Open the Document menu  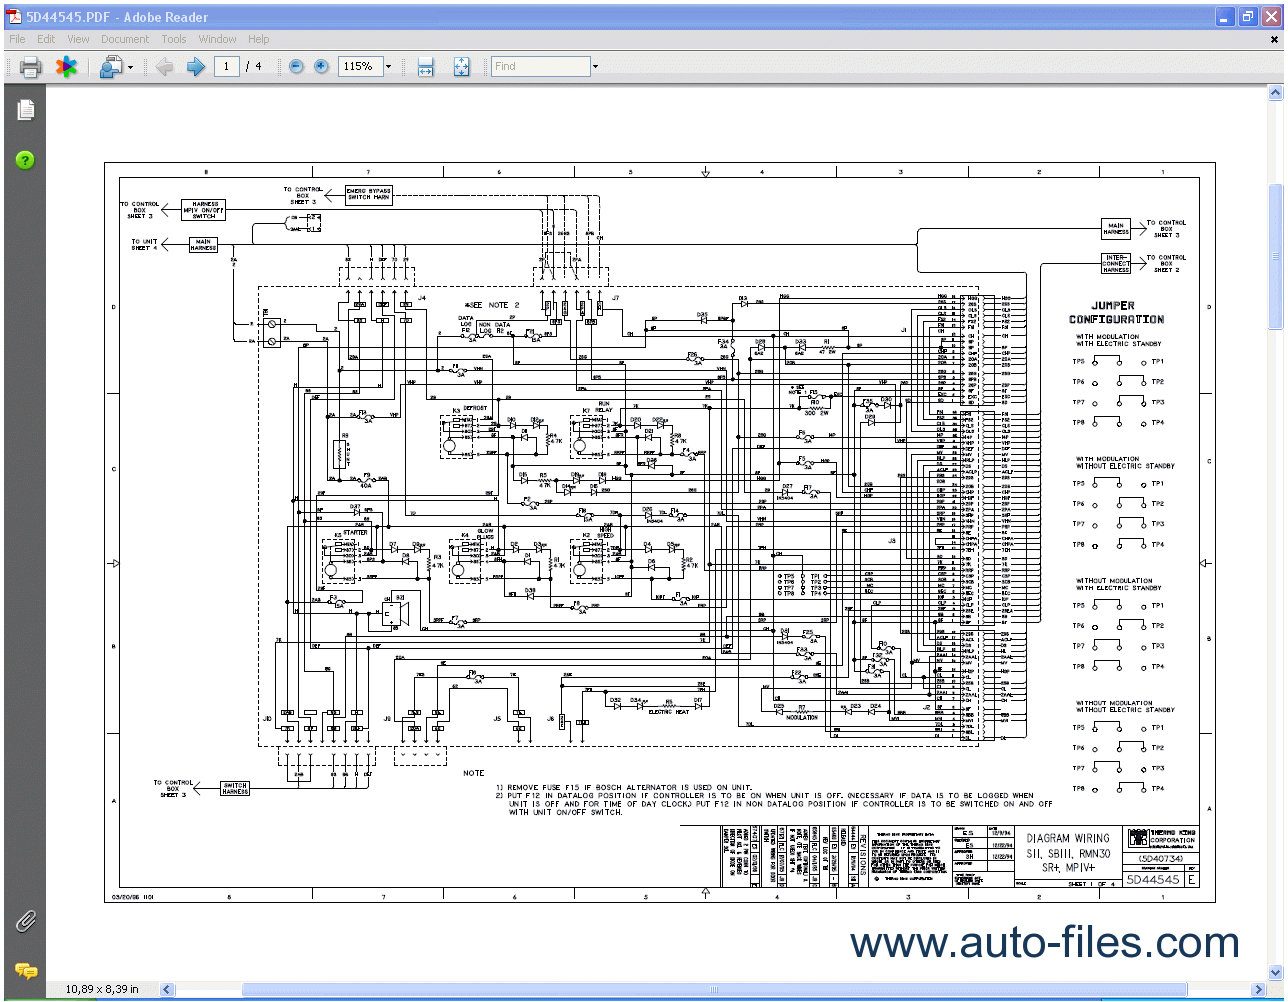pos(124,39)
